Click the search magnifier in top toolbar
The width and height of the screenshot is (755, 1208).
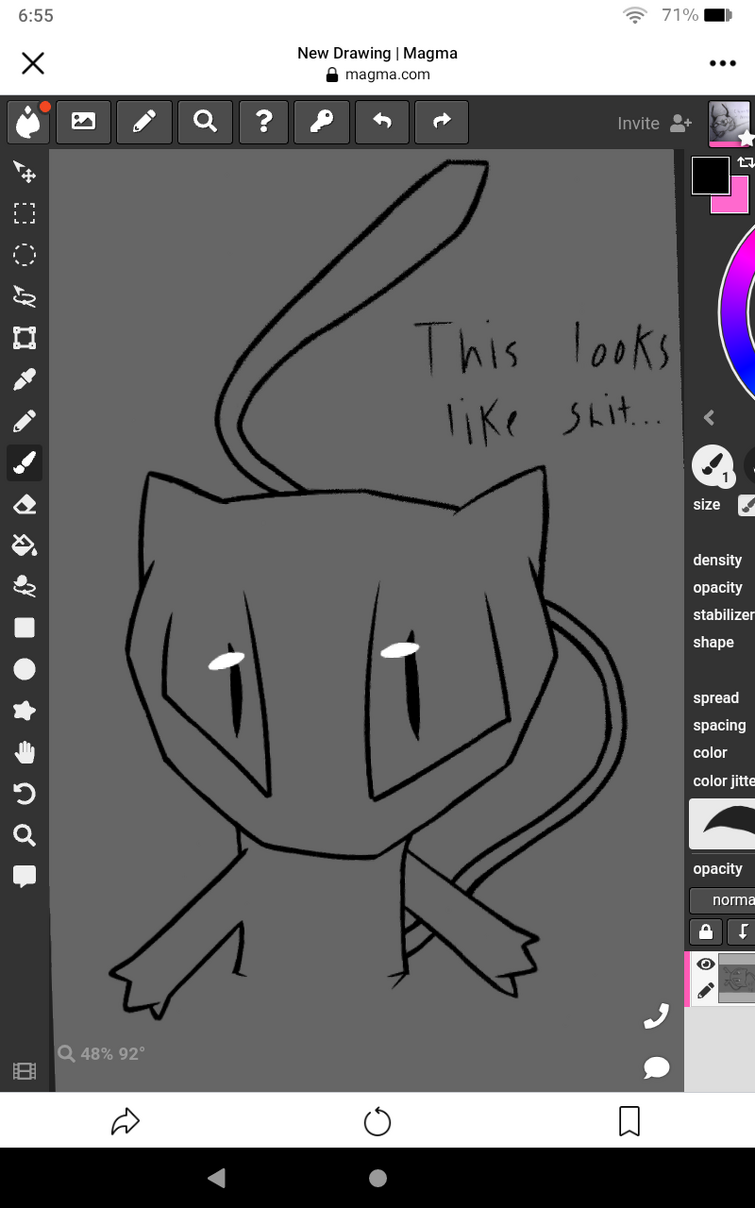(205, 122)
